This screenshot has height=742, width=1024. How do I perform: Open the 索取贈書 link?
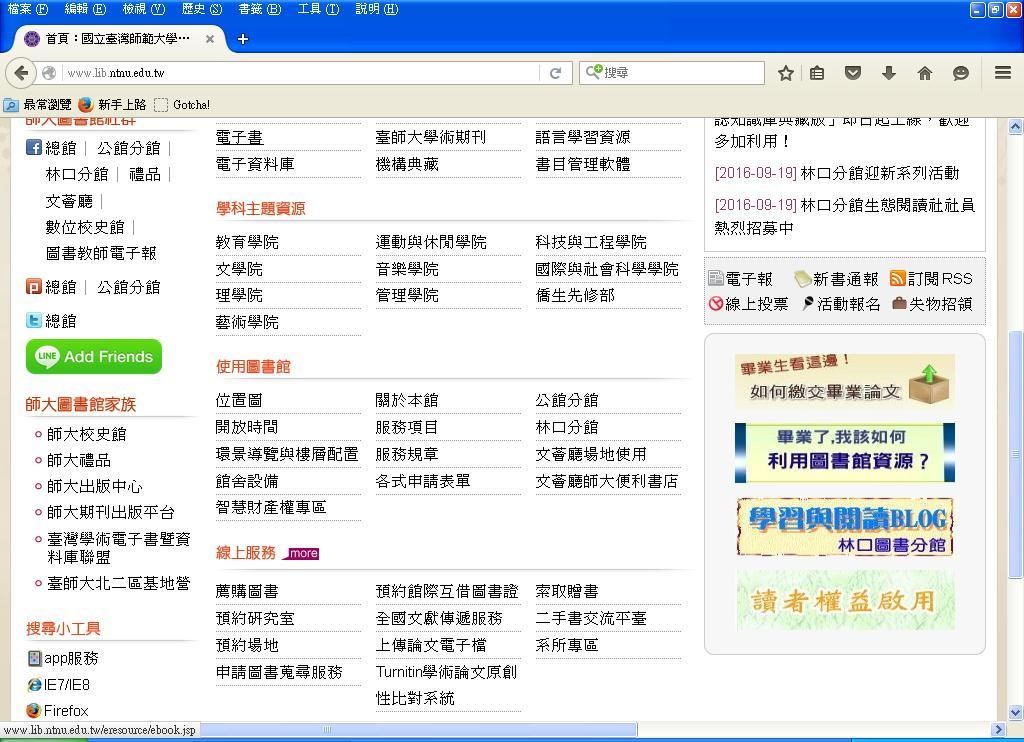[567, 591]
